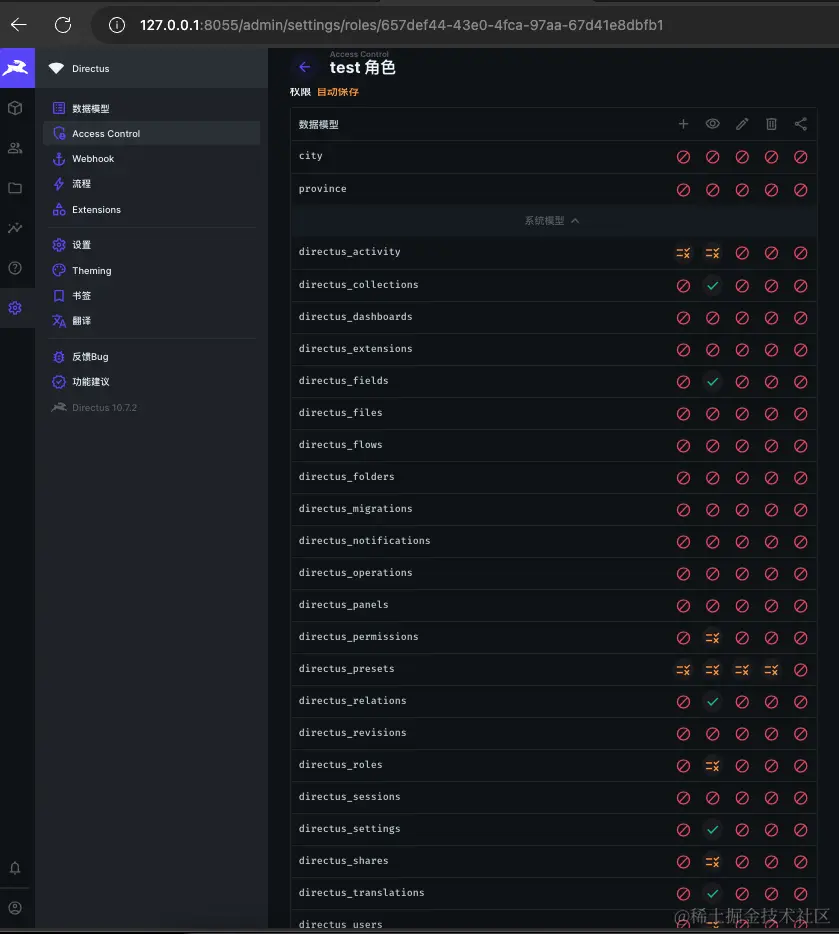This screenshot has height=934, width=839.
Task: Toggle update permission for province
Action: [741, 189]
